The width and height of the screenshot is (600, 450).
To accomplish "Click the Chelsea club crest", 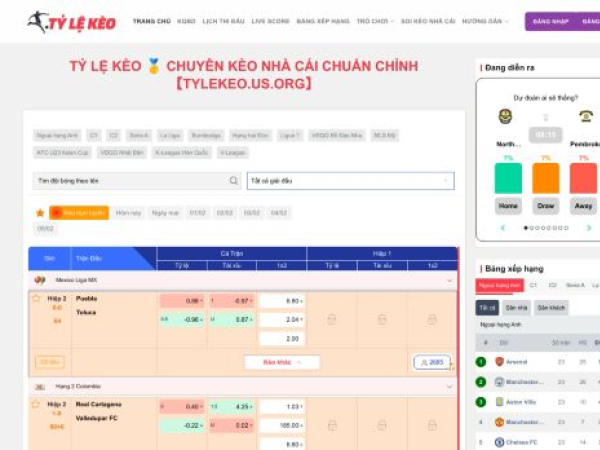I will coord(499,441).
